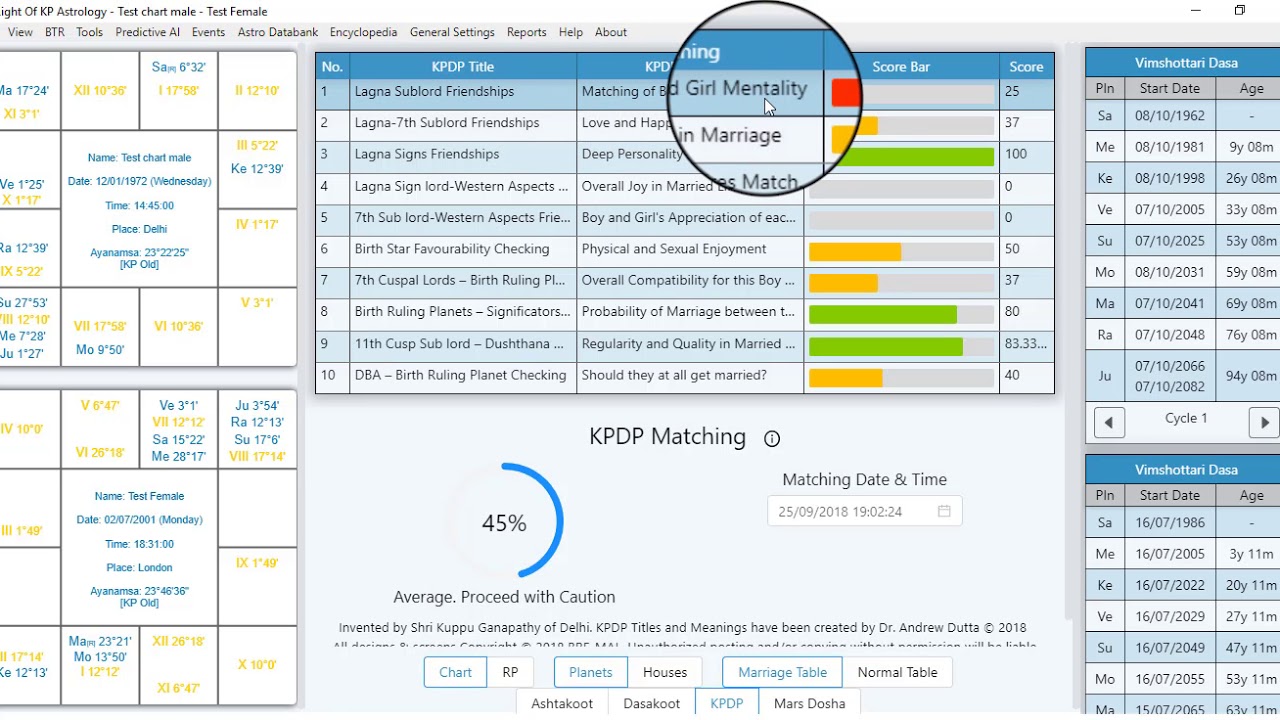Viewport: 1280px width, 720px height.
Task: Open the calendar icon in Matching Date field
Action: (x=943, y=511)
